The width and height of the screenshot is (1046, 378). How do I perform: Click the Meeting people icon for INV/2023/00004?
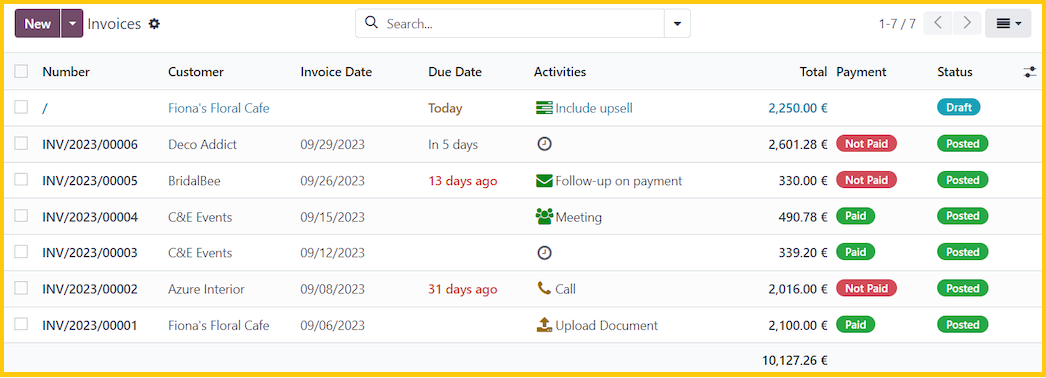(544, 217)
